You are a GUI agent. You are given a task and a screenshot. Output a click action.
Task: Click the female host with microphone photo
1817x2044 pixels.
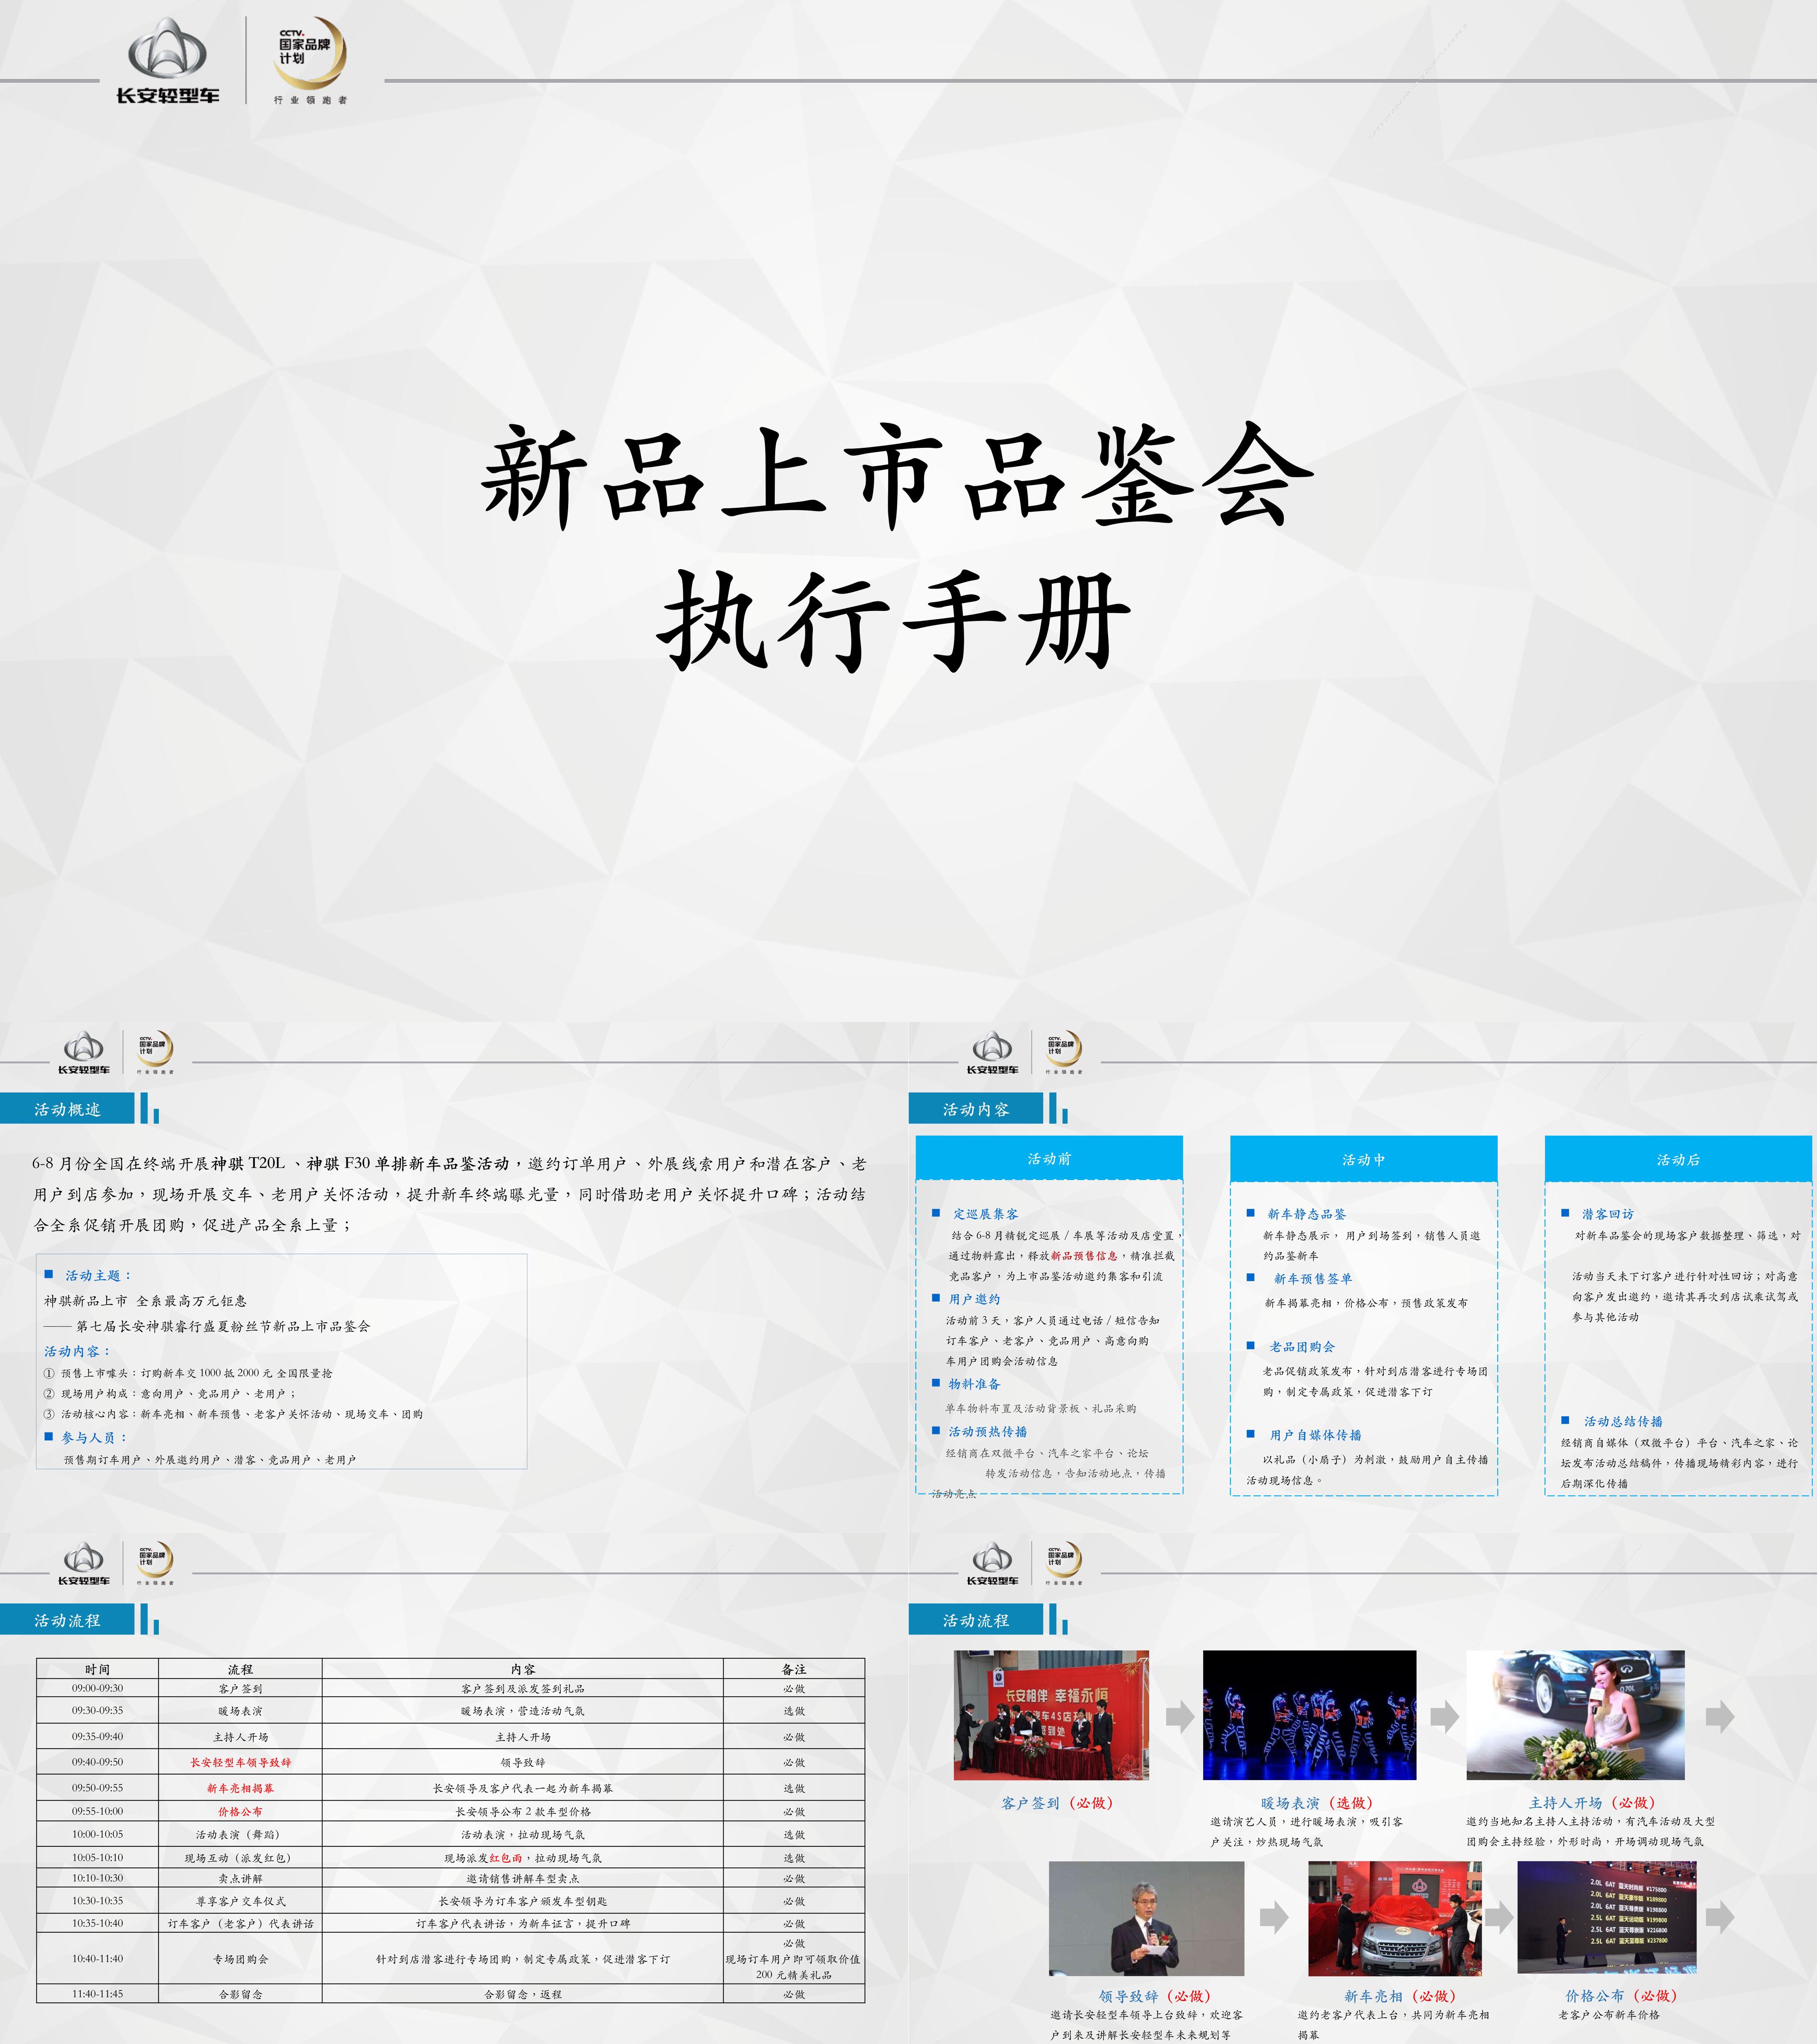pyautogui.click(x=1576, y=1715)
